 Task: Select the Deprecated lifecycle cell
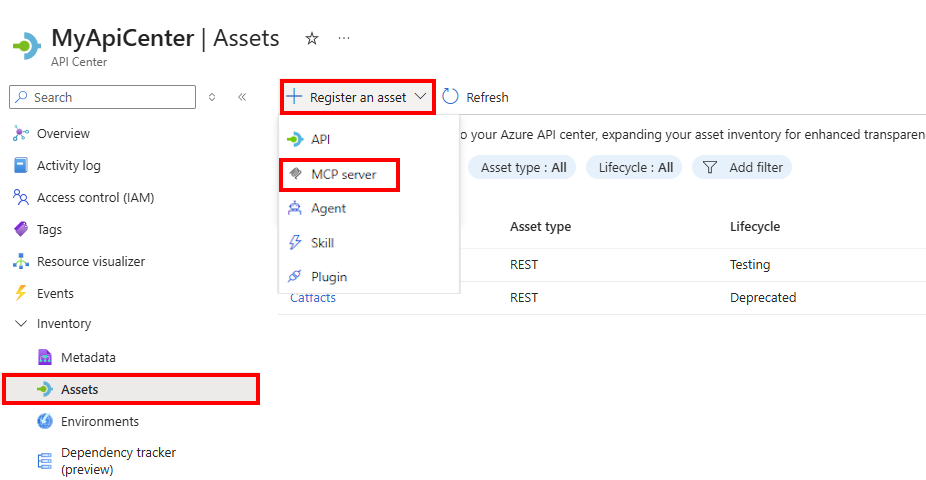pos(763,298)
